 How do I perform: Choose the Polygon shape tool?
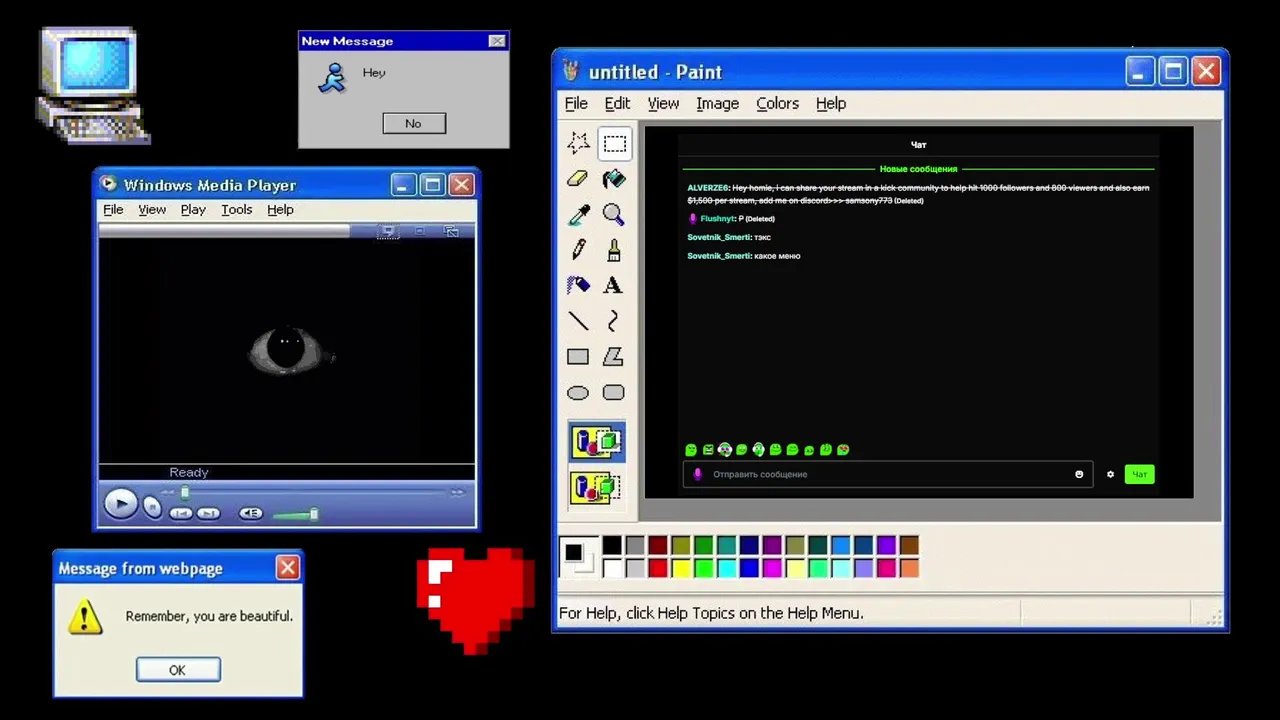(x=614, y=357)
